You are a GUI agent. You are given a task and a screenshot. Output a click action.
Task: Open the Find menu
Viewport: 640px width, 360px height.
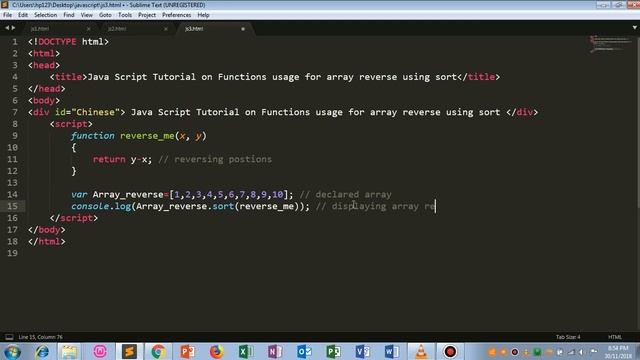(69, 15)
